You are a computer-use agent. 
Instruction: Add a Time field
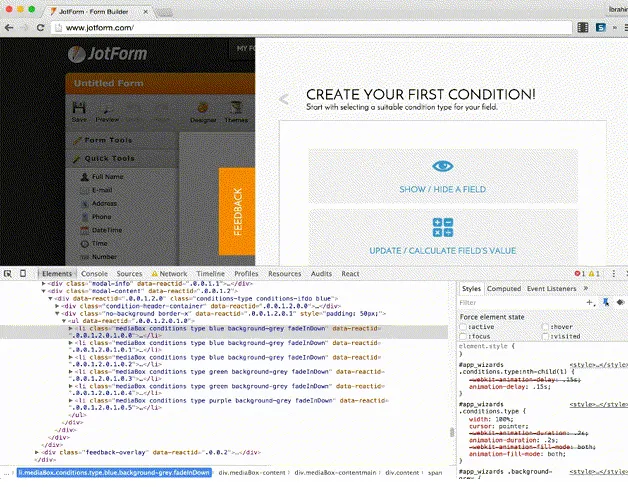(x=94, y=244)
